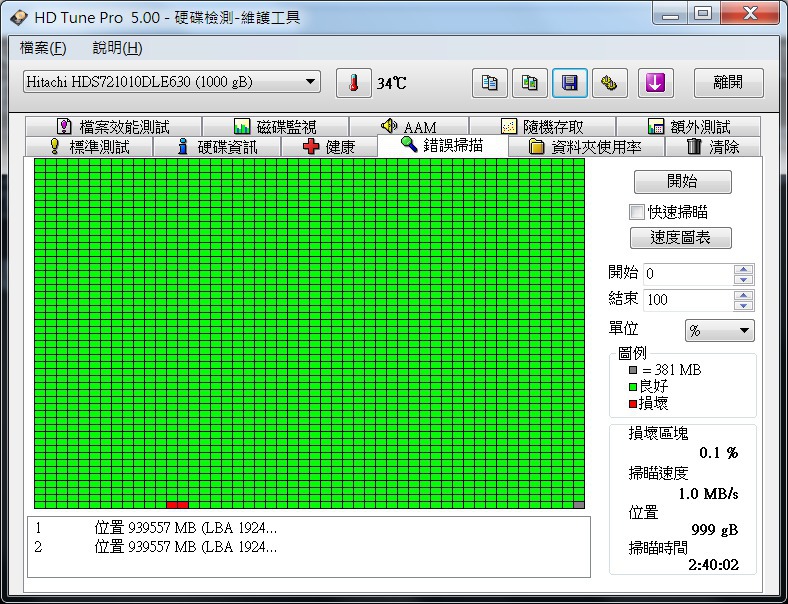Click the 34°C temperature reading
Image resolution: width=788 pixels, height=604 pixels.
pos(391,83)
